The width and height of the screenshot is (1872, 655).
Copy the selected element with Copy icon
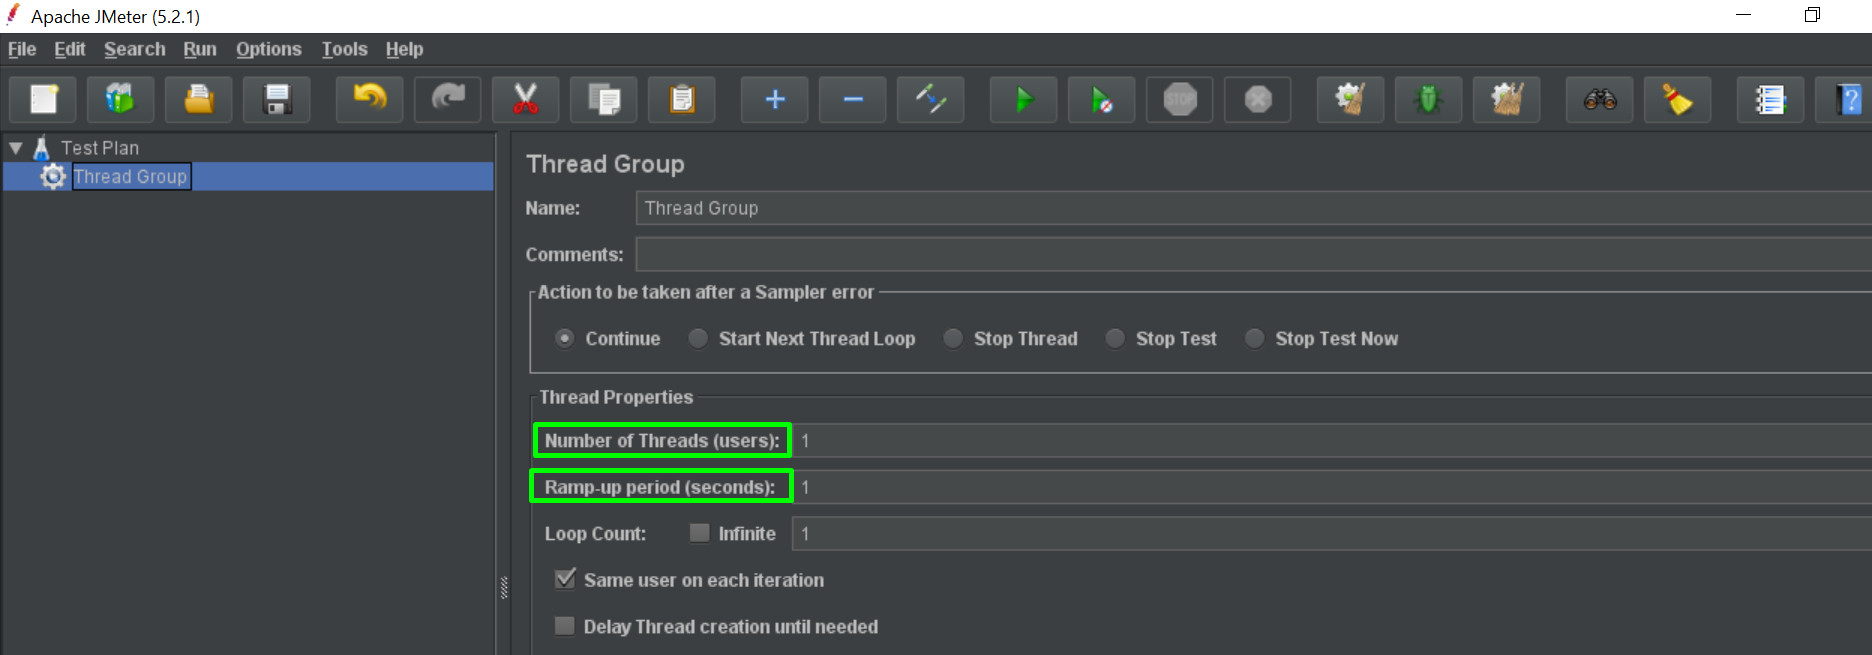(604, 99)
